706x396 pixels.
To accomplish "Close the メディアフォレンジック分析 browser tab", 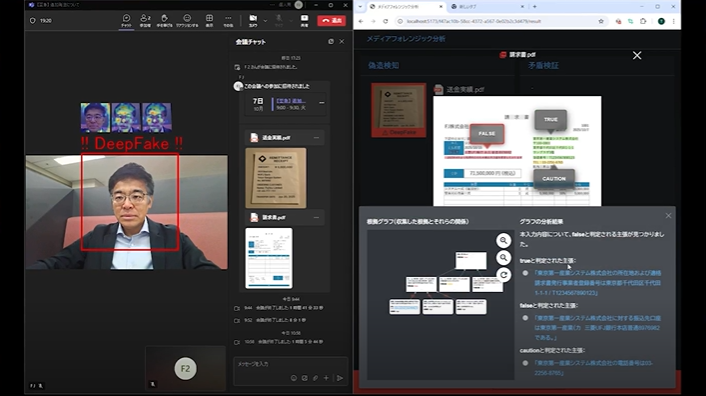I will (x=441, y=7).
